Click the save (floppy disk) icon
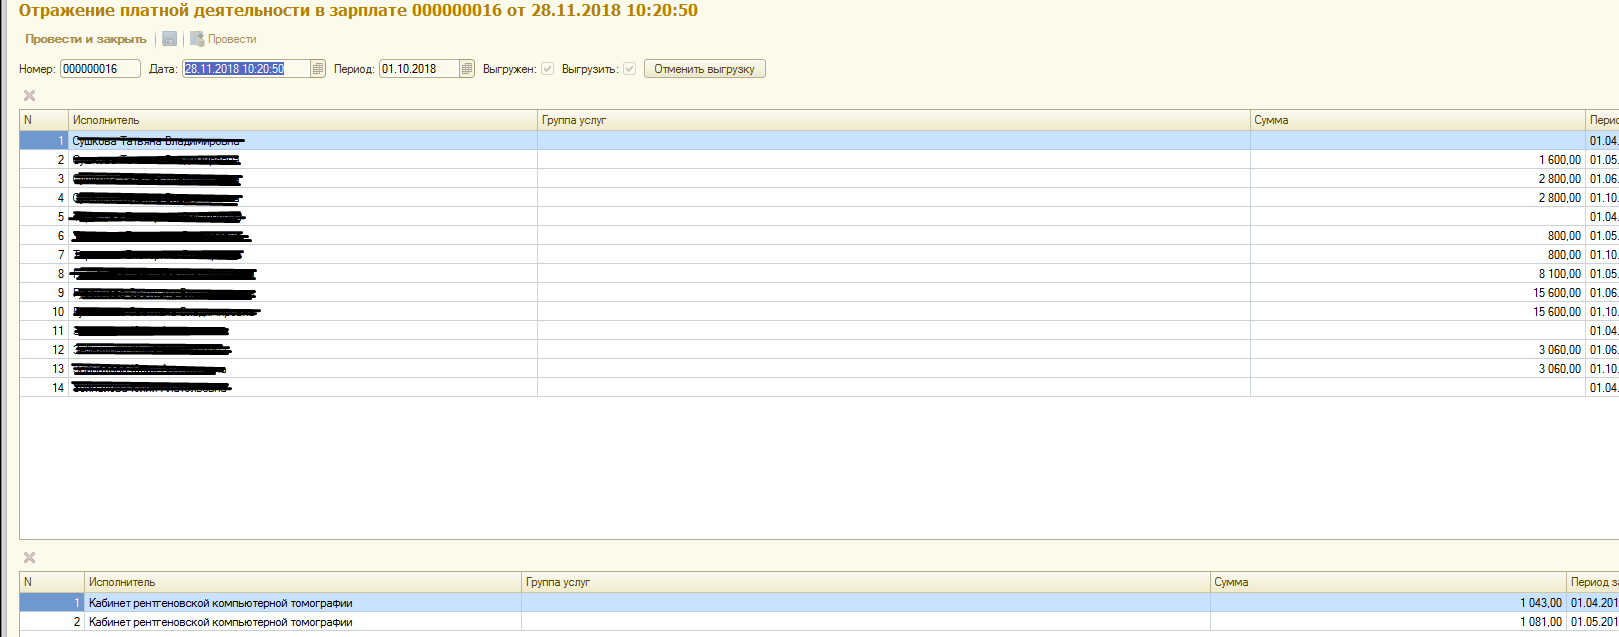The height and width of the screenshot is (637, 1619). click(x=170, y=39)
